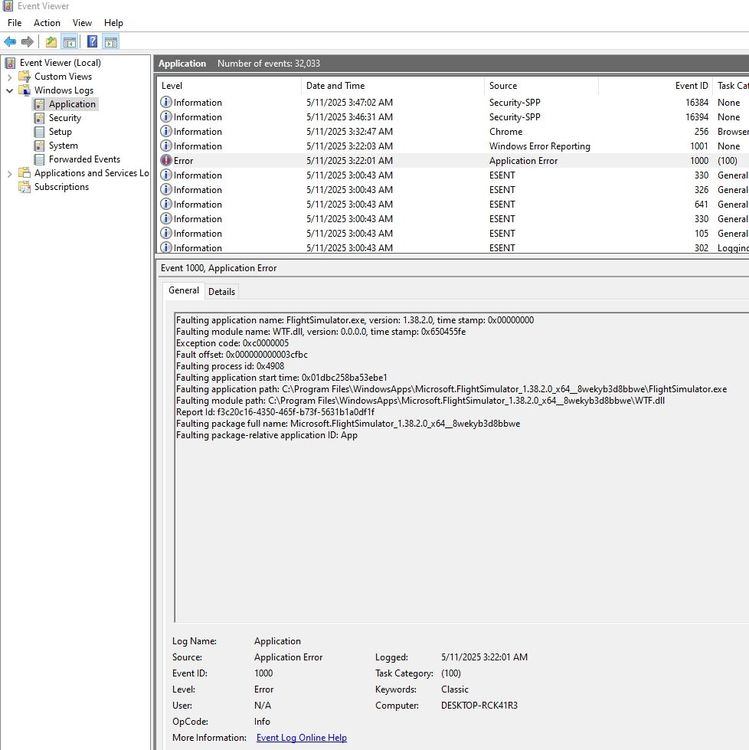The height and width of the screenshot is (750, 749).
Task: Click the Back arrow toolbar icon
Action: coord(10,42)
